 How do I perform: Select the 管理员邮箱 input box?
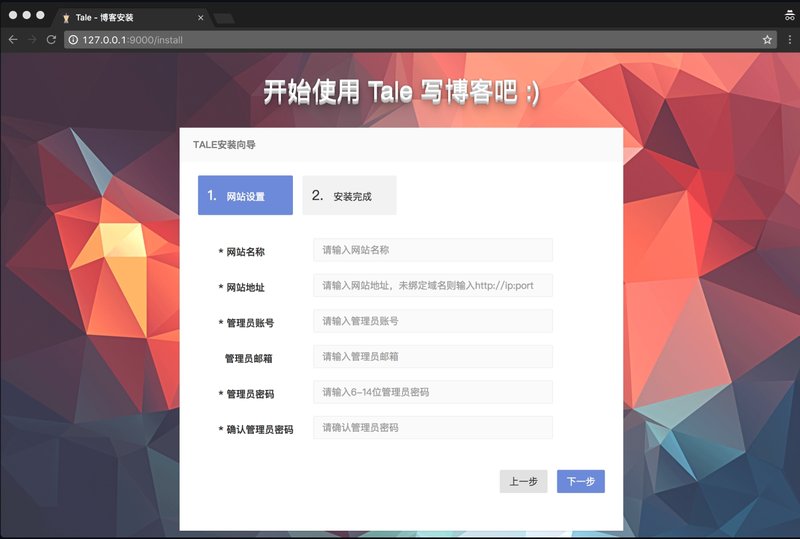[x=432, y=357]
